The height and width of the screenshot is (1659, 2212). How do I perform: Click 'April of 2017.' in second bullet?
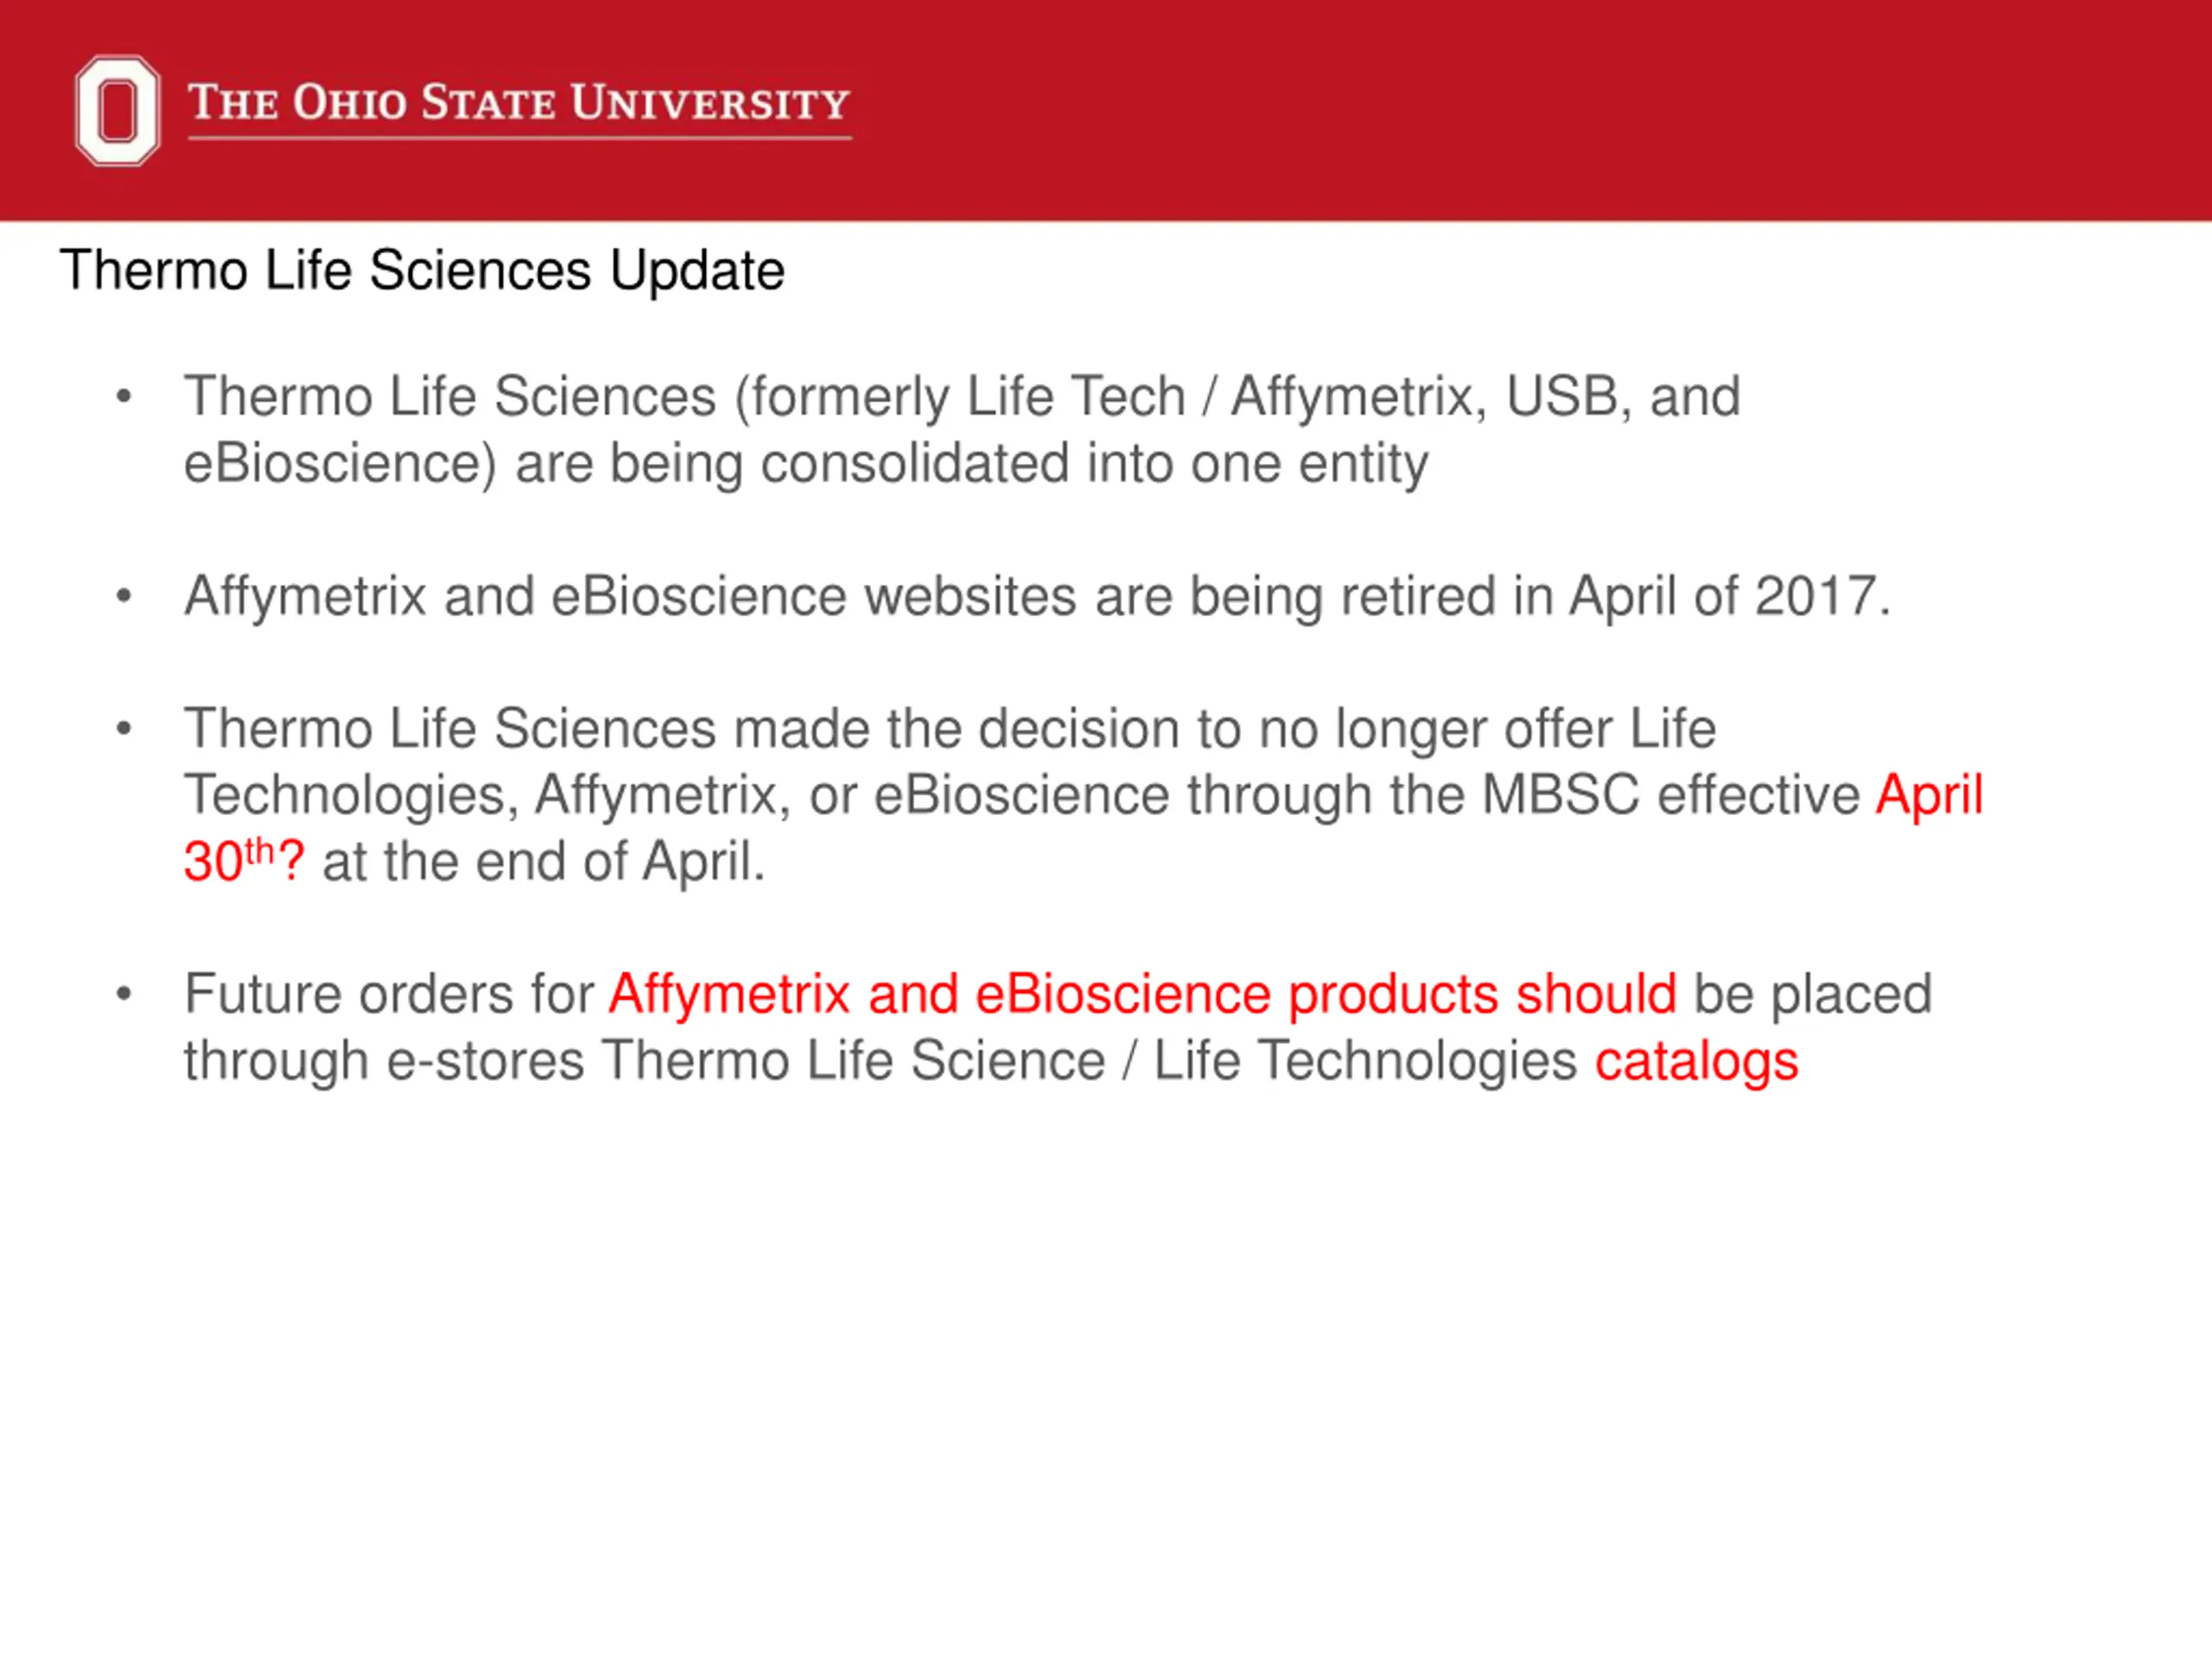point(1730,596)
